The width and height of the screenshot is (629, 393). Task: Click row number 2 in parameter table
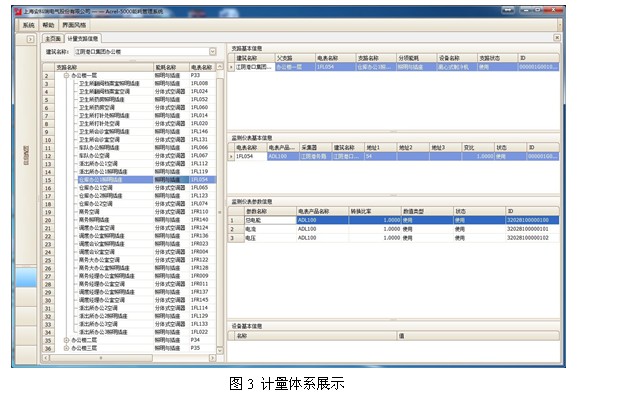point(236,229)
